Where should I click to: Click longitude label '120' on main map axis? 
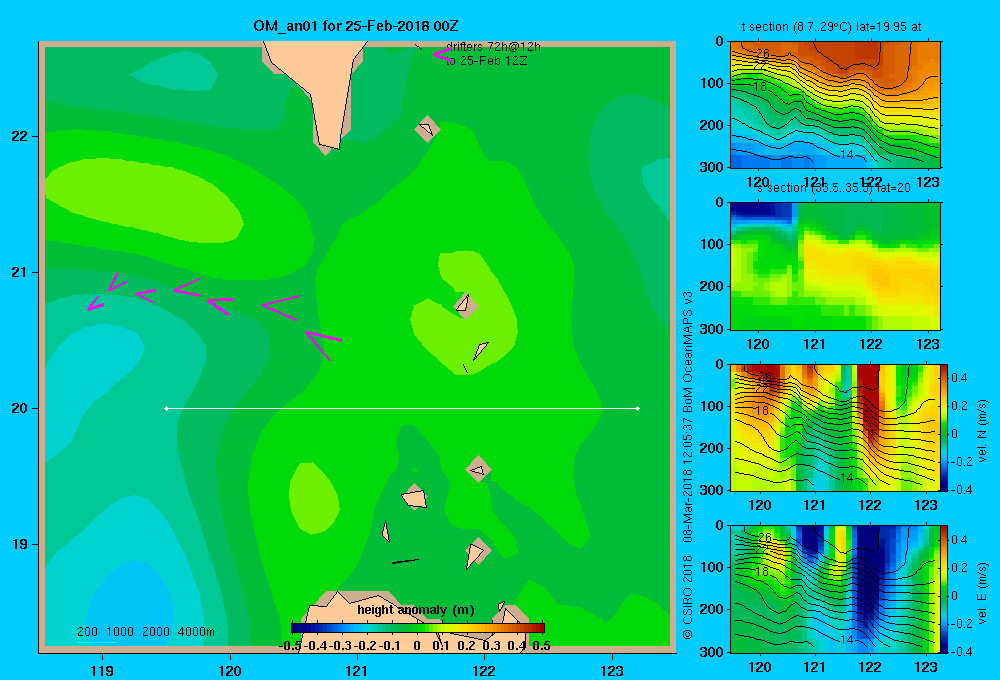click(230, 670)
